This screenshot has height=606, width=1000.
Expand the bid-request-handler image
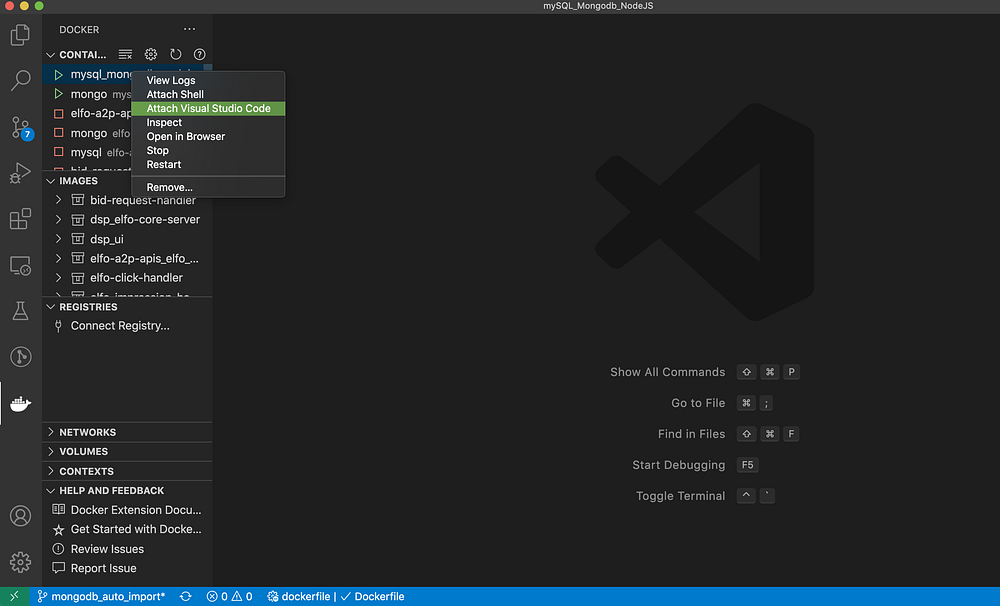(x=58, y=200)
